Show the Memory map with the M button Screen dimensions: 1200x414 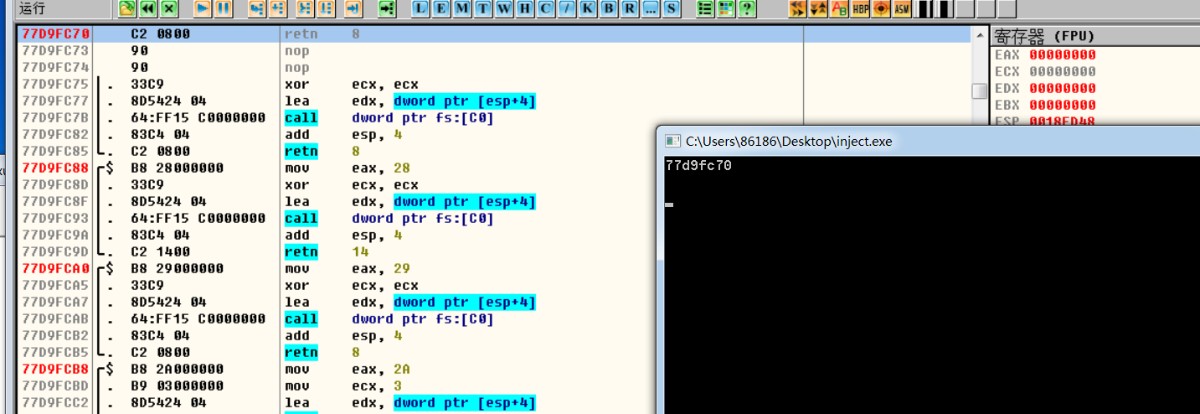(463, 8)
